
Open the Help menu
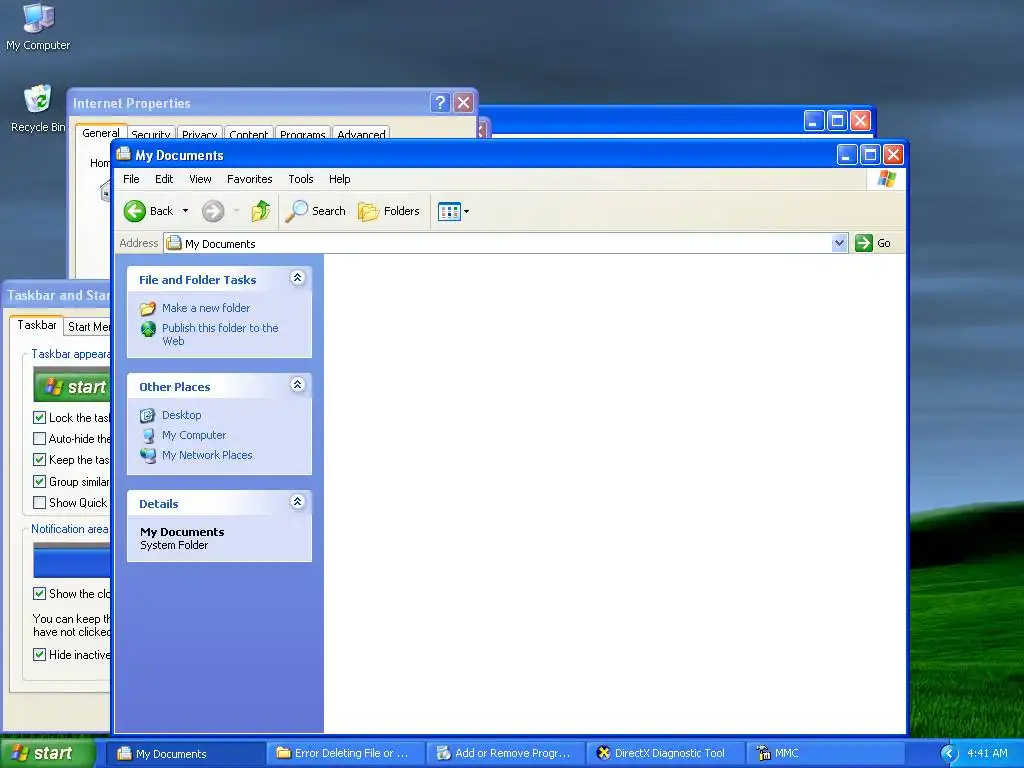(x=340, y=179)
